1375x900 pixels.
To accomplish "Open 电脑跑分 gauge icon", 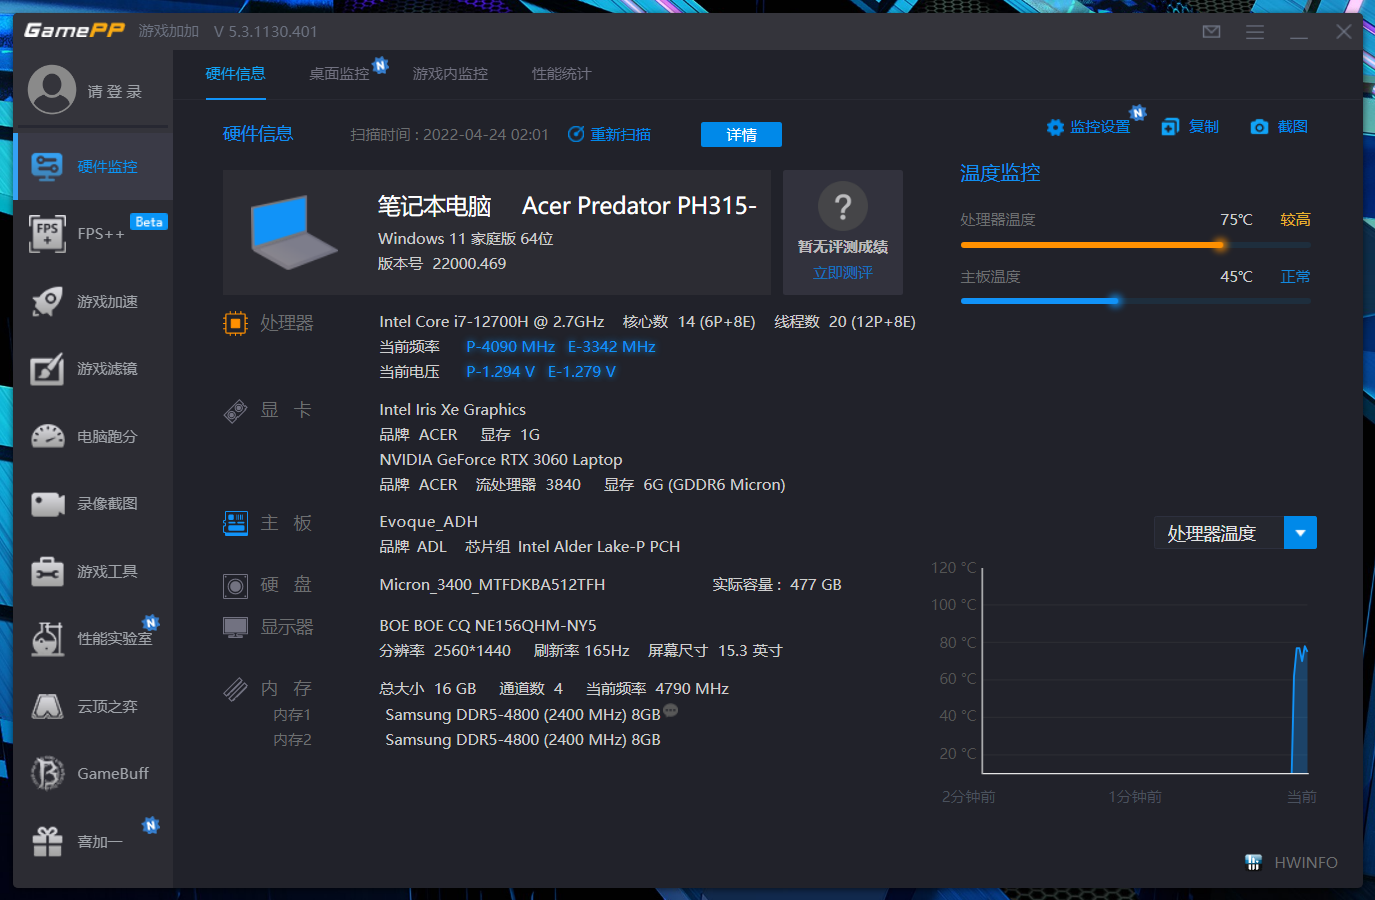I will 47,436.
